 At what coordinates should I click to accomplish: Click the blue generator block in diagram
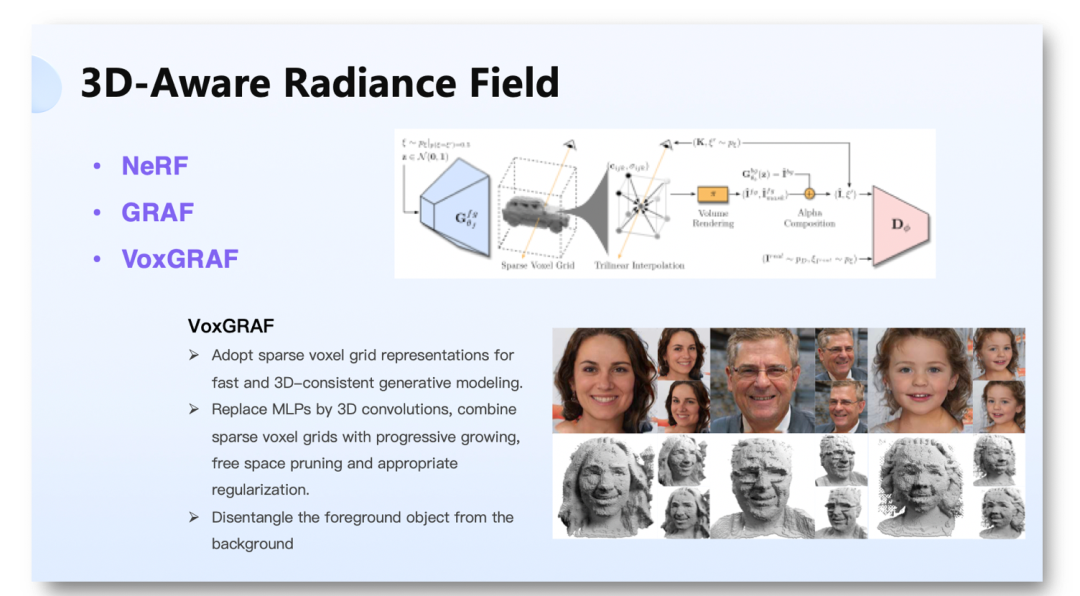(455, 207)
